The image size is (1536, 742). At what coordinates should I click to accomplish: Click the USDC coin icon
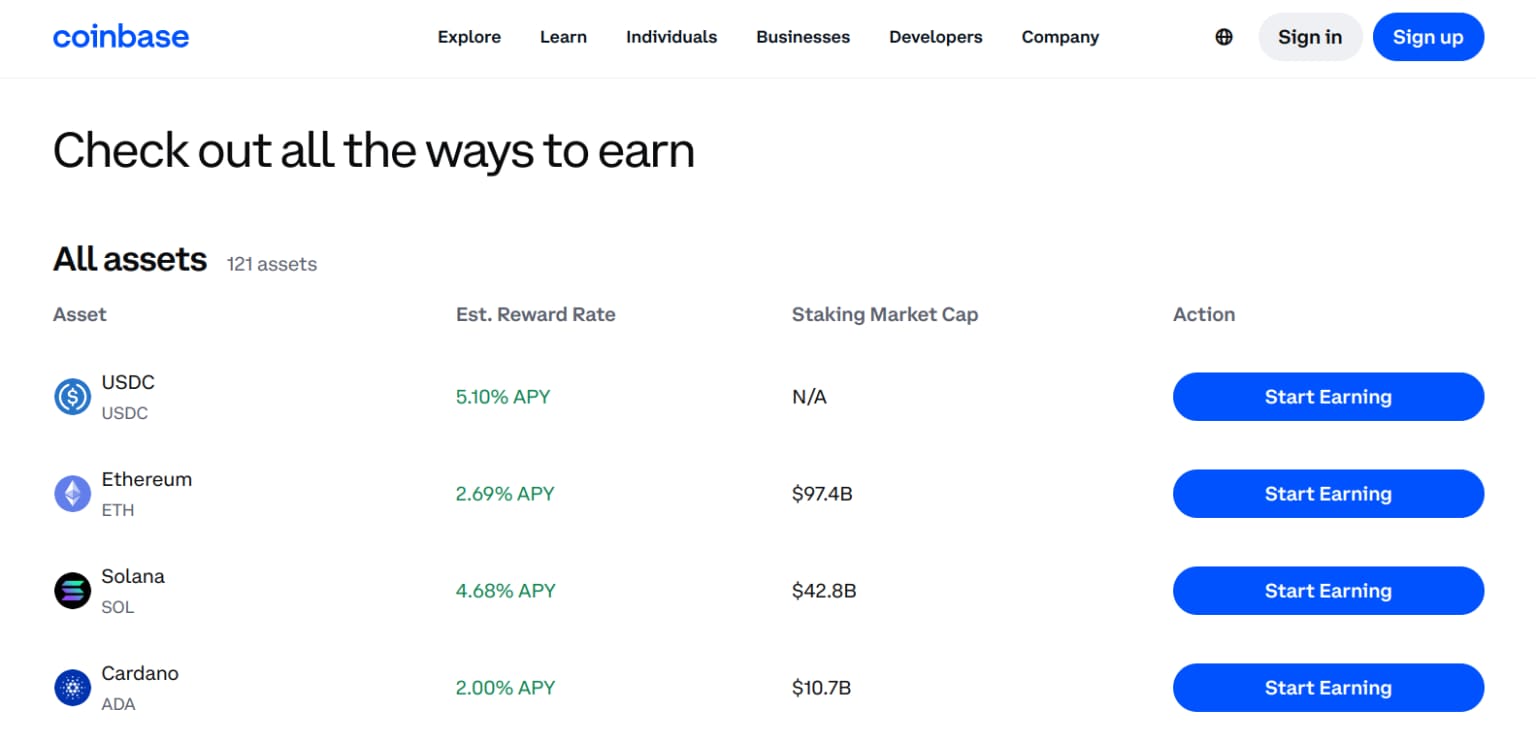coord(72,397)
